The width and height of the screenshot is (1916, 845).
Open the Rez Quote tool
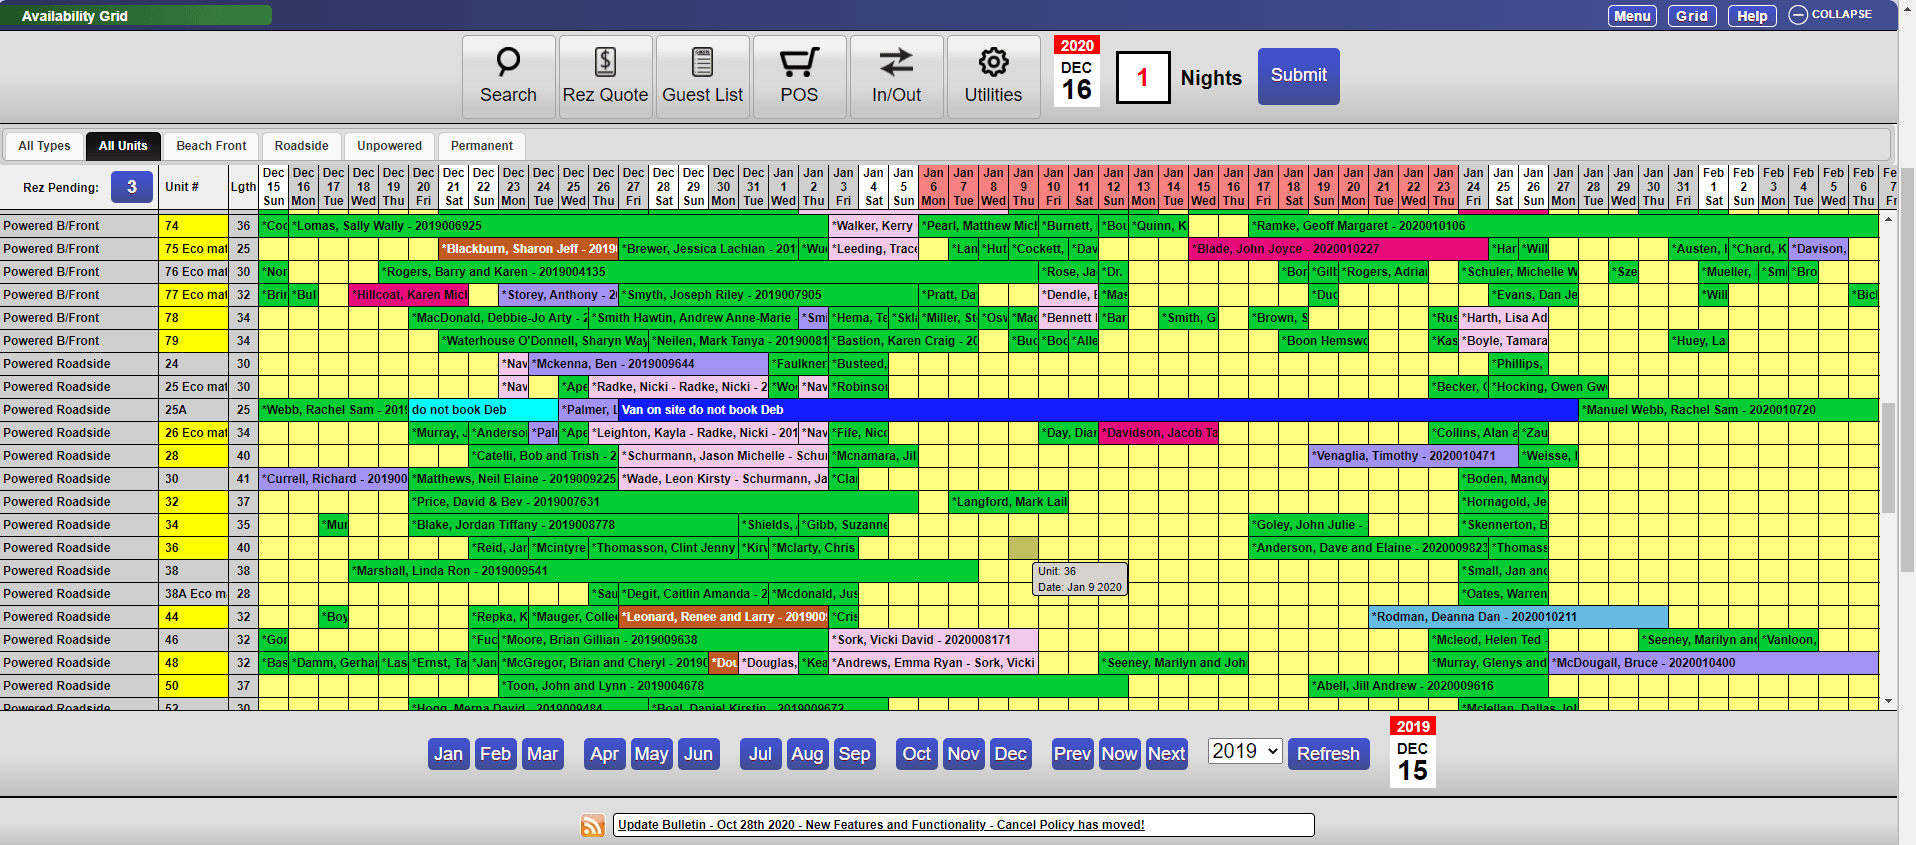click(x=605, y=77)
